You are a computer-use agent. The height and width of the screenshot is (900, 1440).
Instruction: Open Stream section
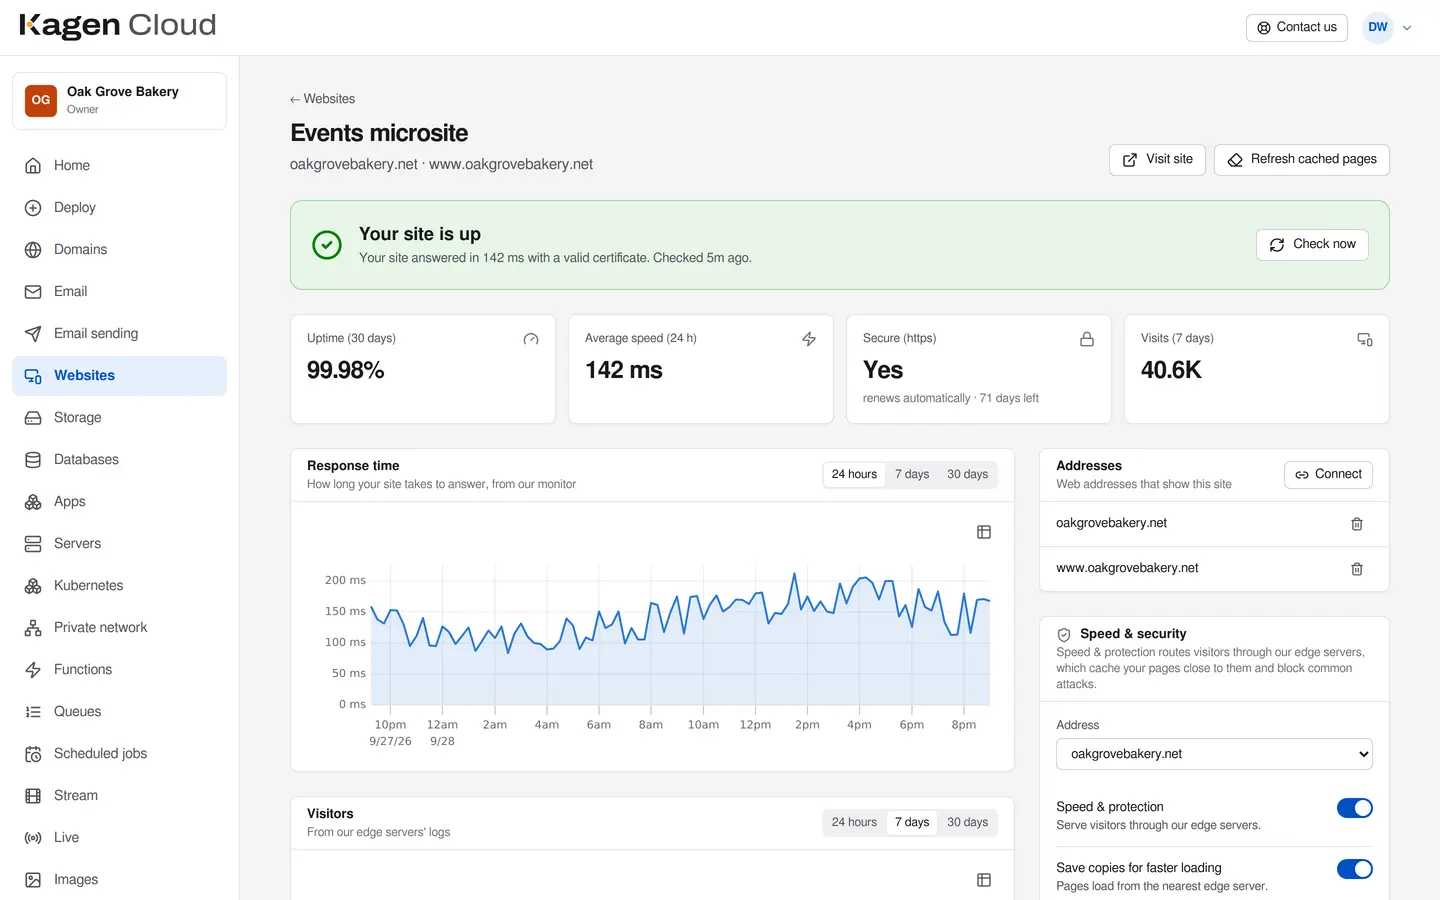(119, 796)
